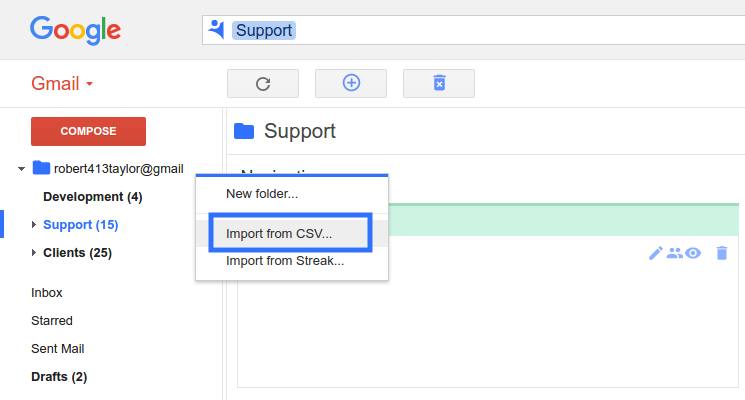Toggle the eye visibility icon

tap(693, 253)
